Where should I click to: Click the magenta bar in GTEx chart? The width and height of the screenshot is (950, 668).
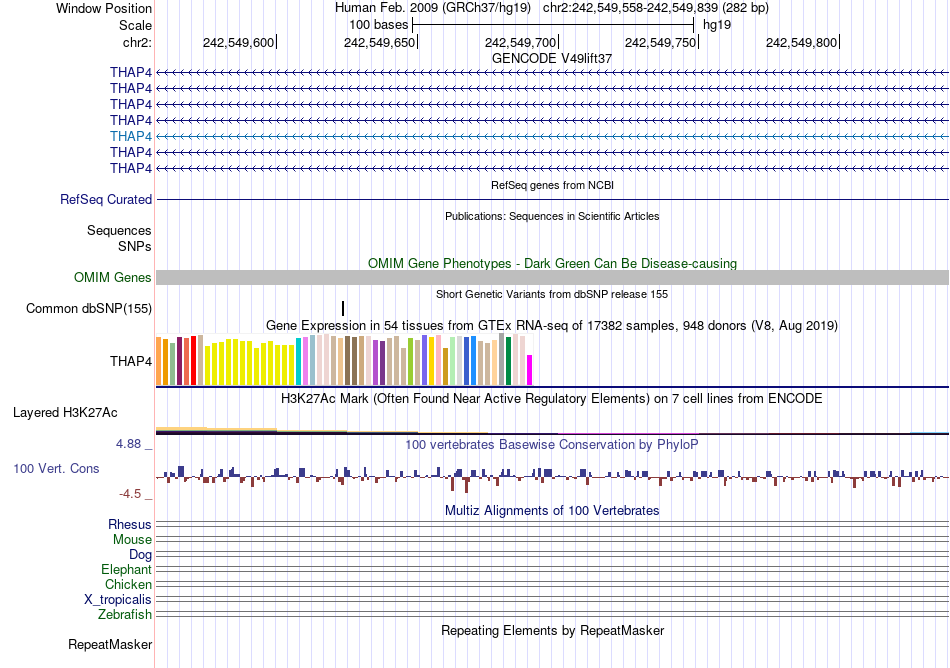pos(530,370)
